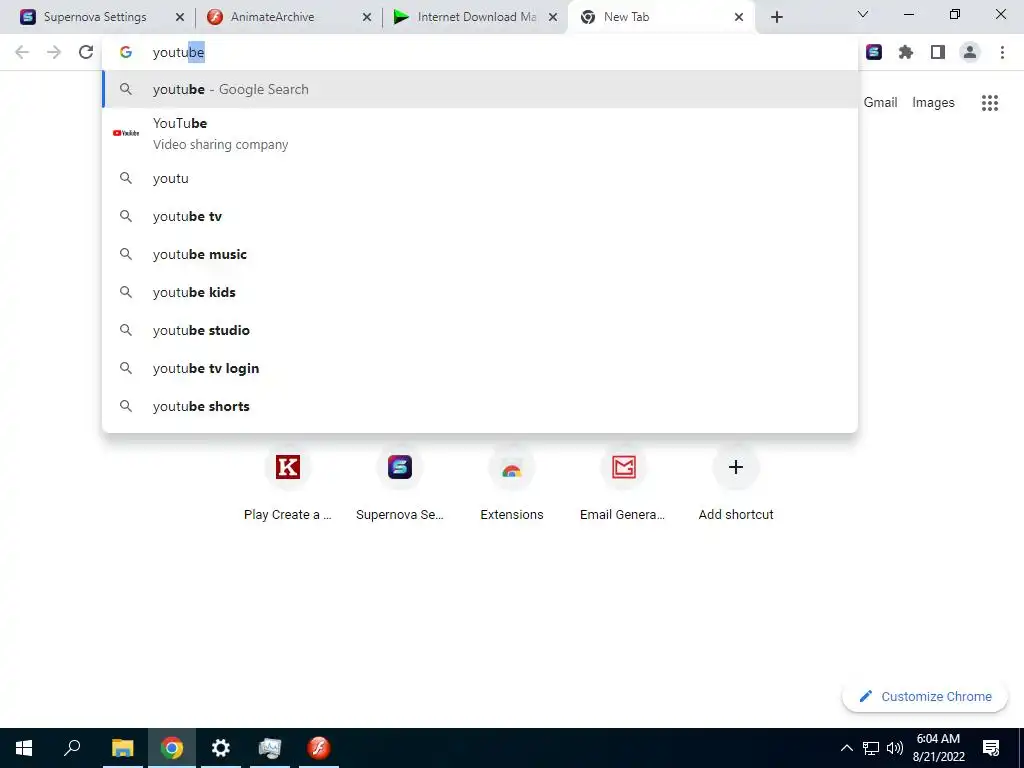Image resolution: width=1024 pixels, height=768 pixels.
Task: Click the Add shortcut plus tile
Action: (x=735, y=485)
